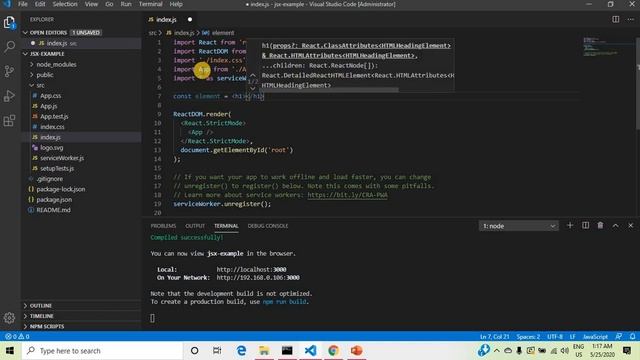Image resolution: width=640 pixels, height=360 pixels.
Task: Change UTF-8 file encoding
Action: (555, 336)
